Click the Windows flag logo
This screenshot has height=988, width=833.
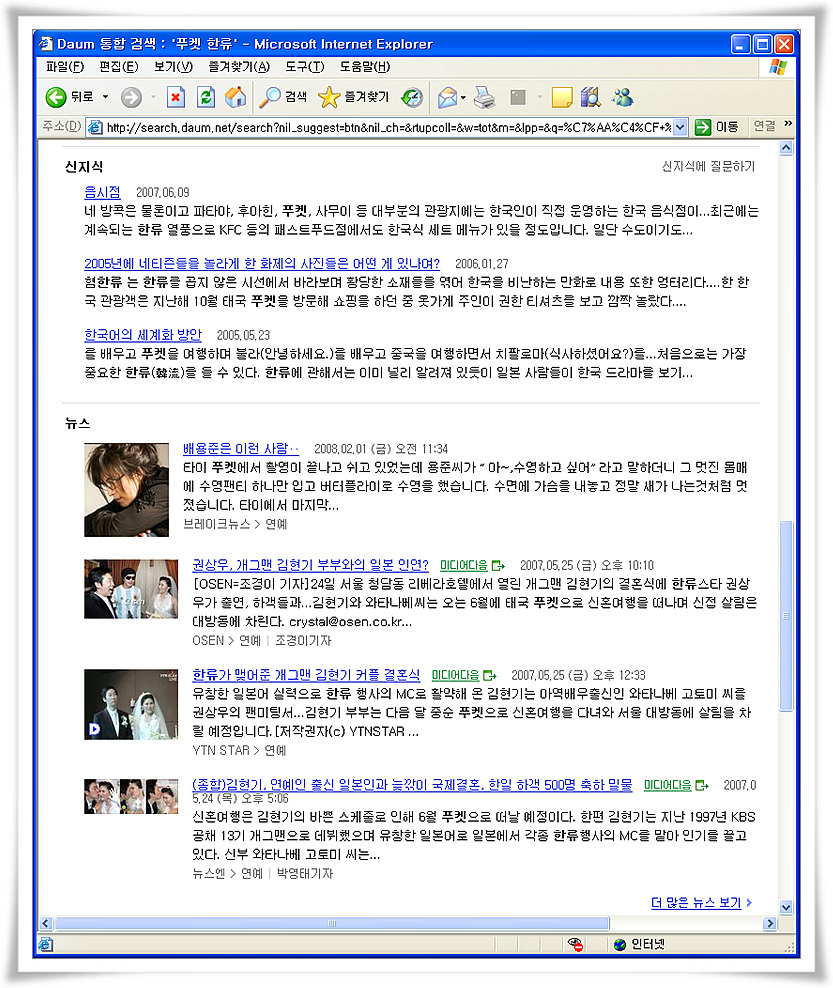pos(778,67)
